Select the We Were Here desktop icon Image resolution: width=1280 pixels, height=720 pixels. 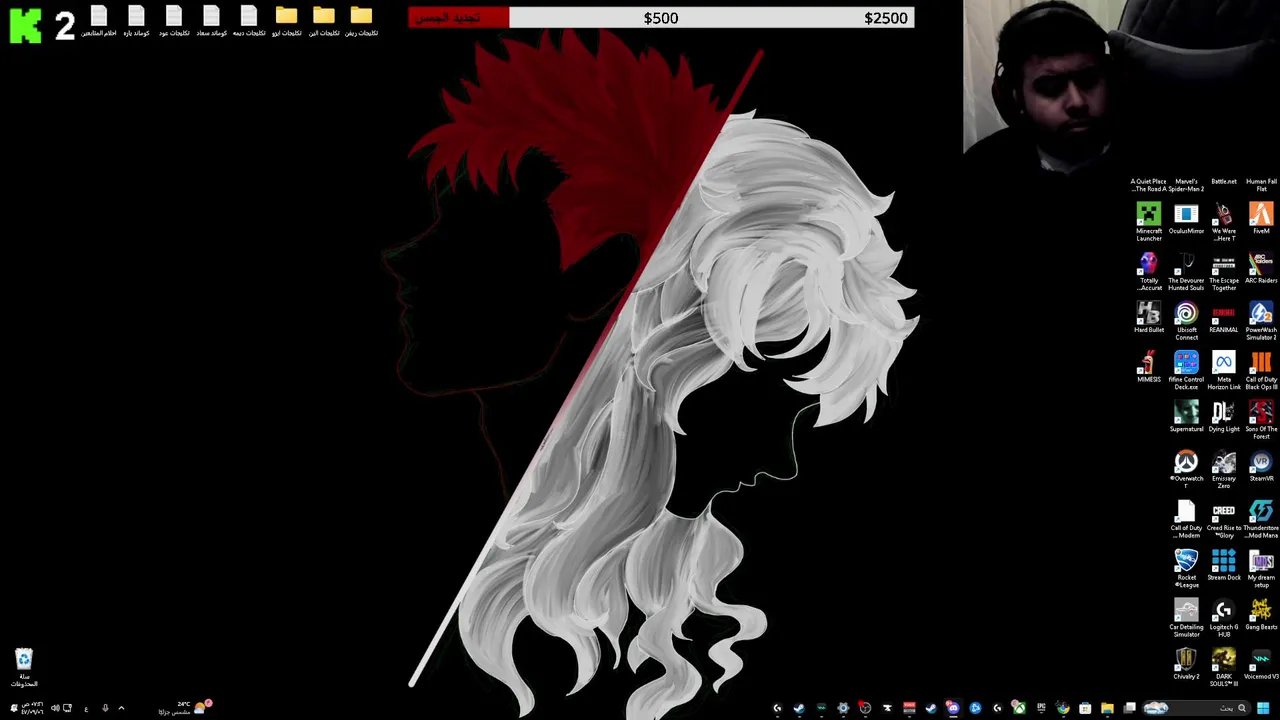[1223, 221]
